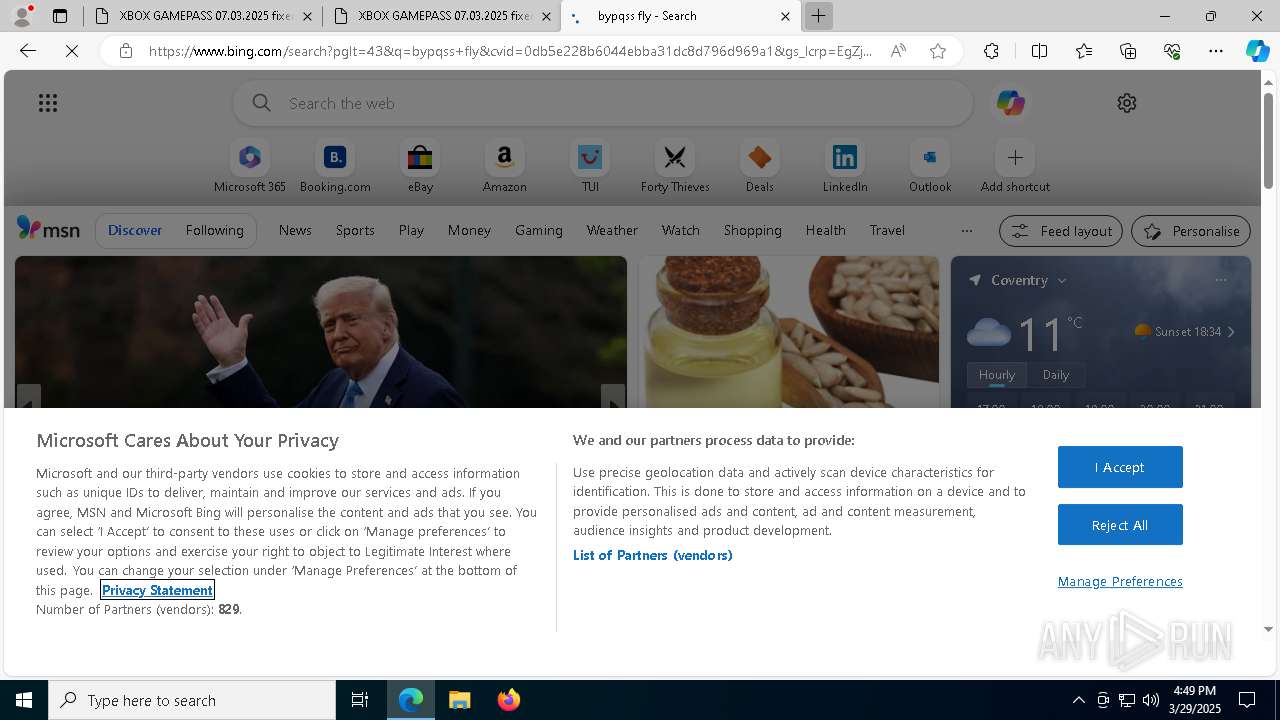View site information lock icon

tap(126, 51)
